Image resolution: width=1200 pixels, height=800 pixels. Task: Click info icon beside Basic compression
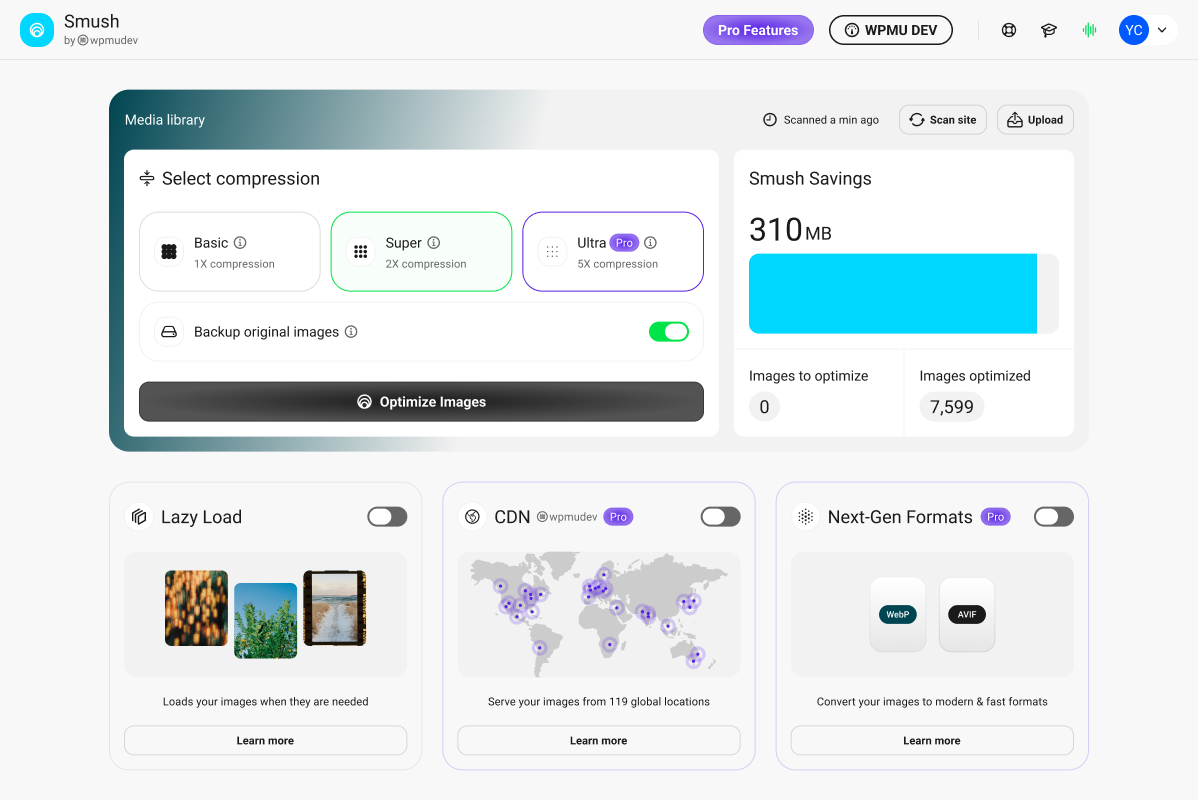[240, 243]
